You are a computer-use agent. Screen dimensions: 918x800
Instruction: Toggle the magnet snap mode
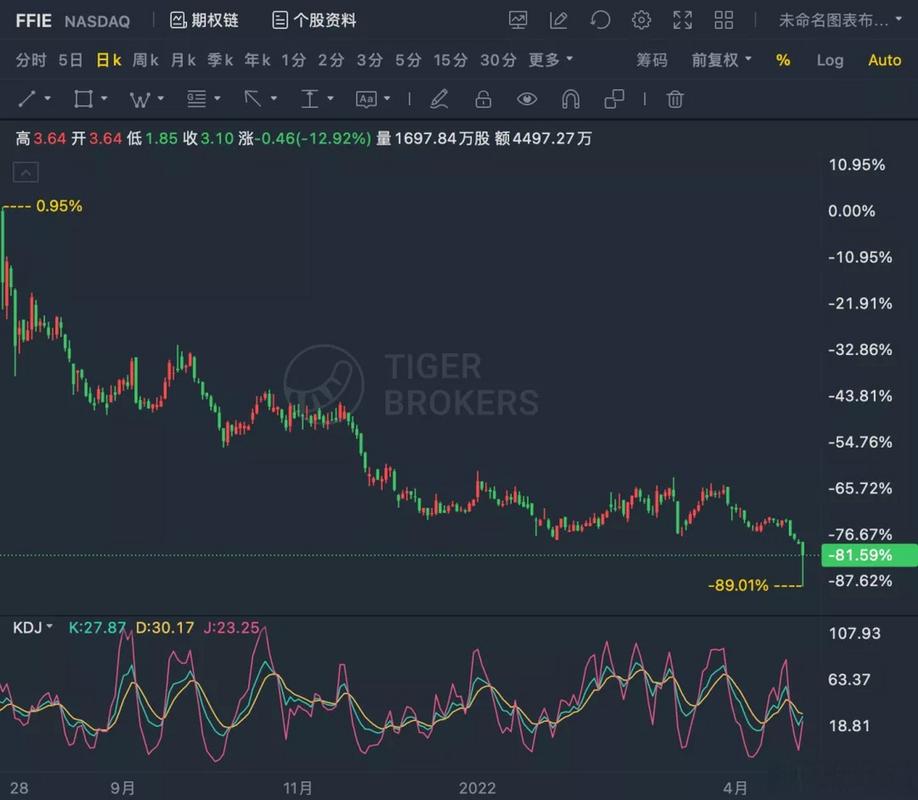569,99
